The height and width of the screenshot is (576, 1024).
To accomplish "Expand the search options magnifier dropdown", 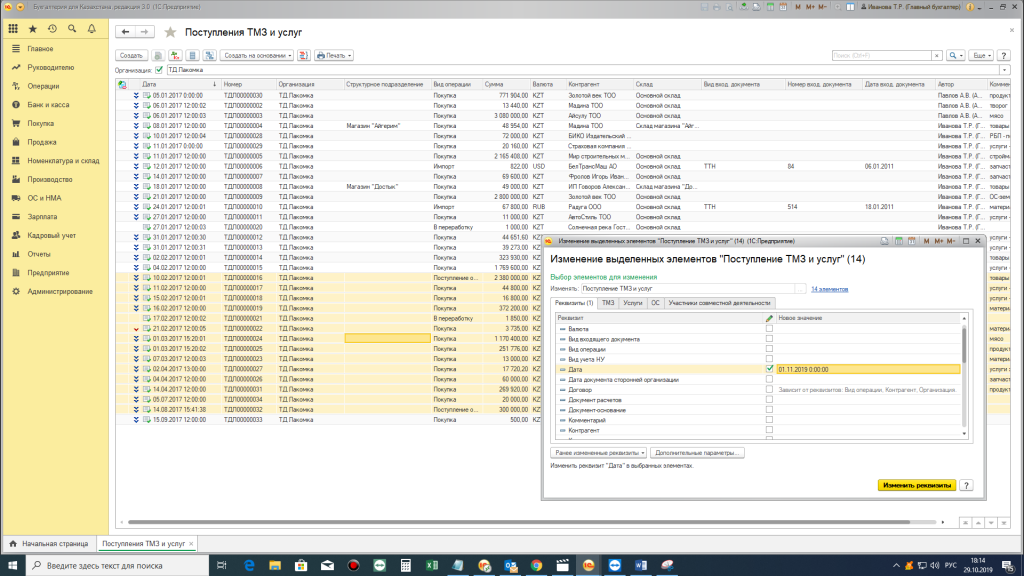I will tap(955, 56).
